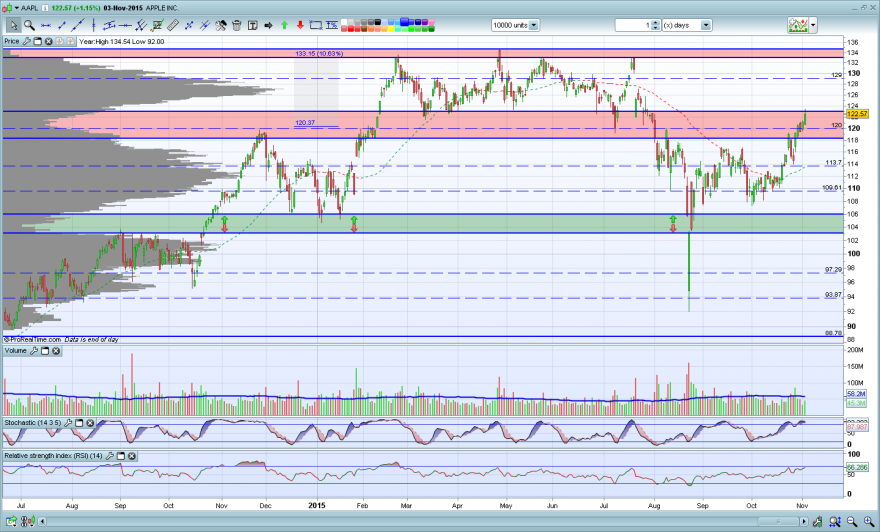Click the timeframe number input field

tap(633, 25)
